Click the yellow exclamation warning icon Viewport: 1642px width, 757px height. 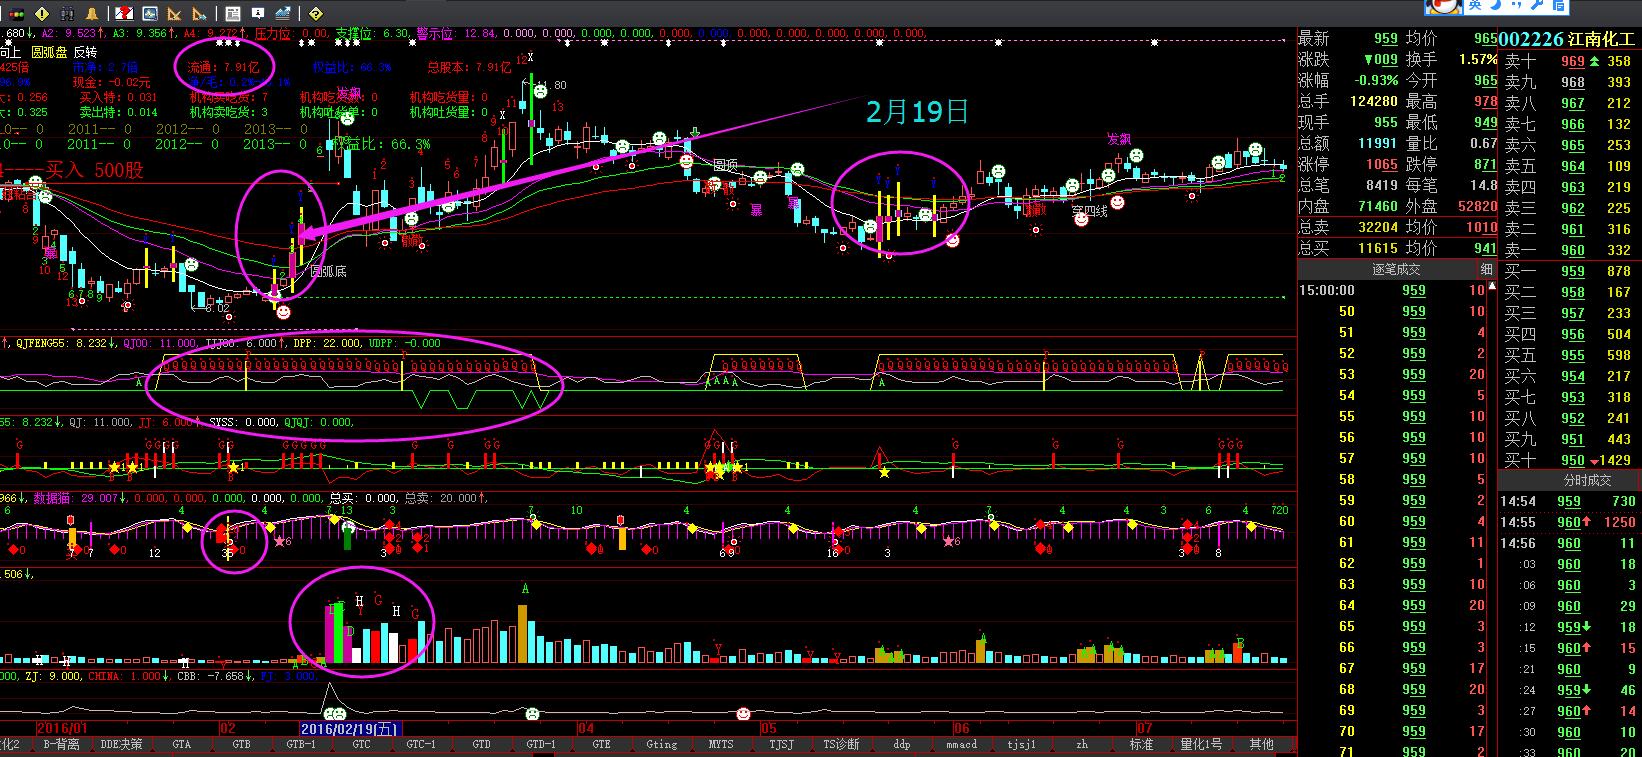pyautogui.click(x=42, y=14)
